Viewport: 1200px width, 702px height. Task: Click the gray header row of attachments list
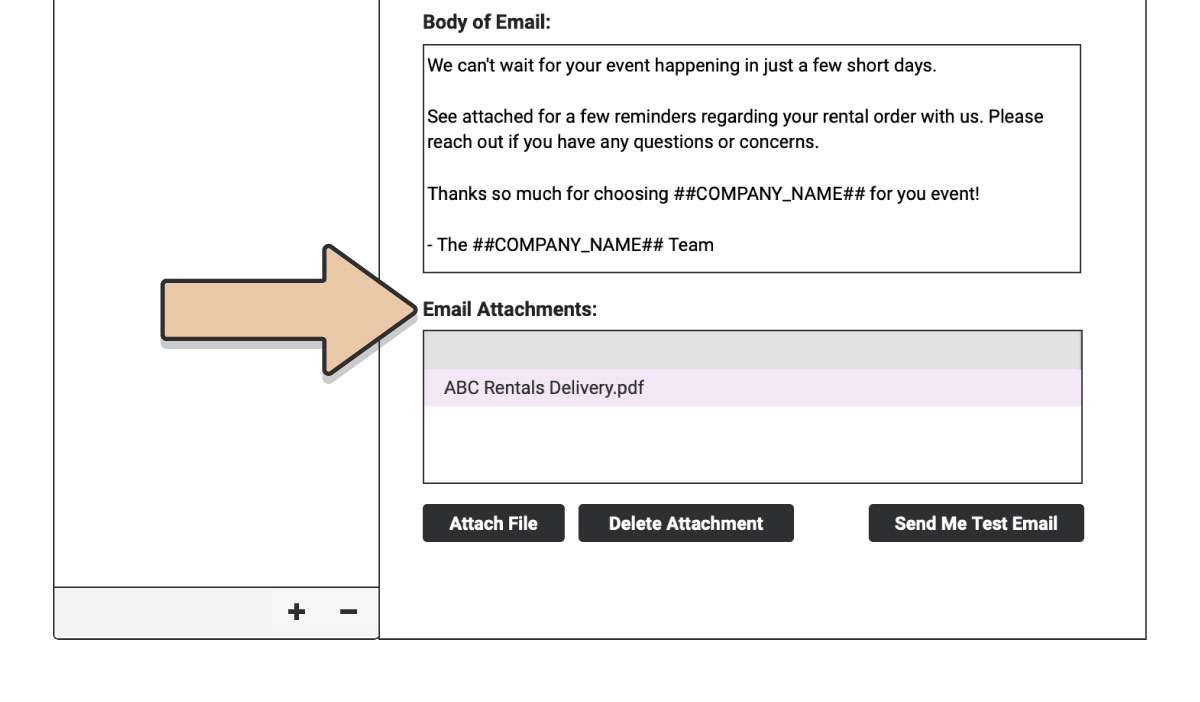pyautogui.click(x=752, y=351)
